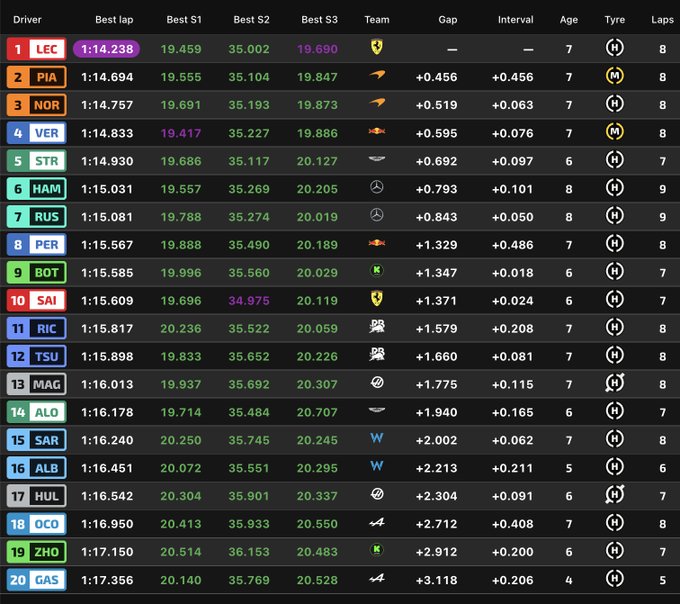Click the yellow medium tyre icon for VER
Viewport: 680px width, 604px height.
[x=615, y=132]
